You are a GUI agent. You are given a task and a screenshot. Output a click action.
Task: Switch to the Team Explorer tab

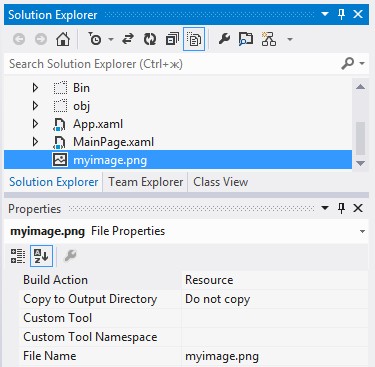point(146,182)
